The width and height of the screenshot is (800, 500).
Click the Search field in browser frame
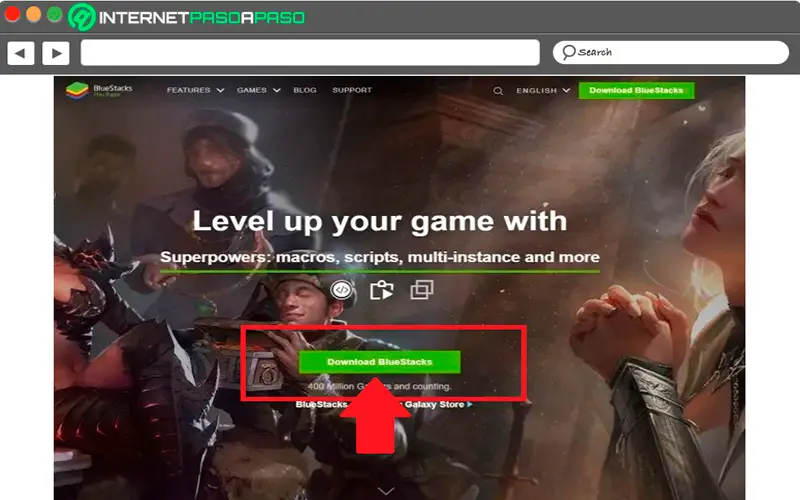click(671, 52)
